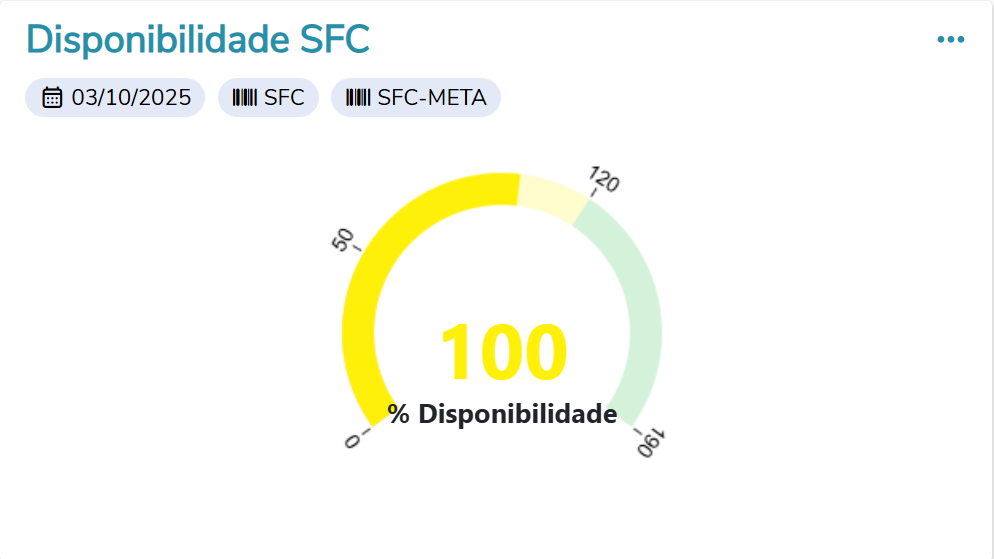Click the gauge's 120 scale label

click(605, 180)
